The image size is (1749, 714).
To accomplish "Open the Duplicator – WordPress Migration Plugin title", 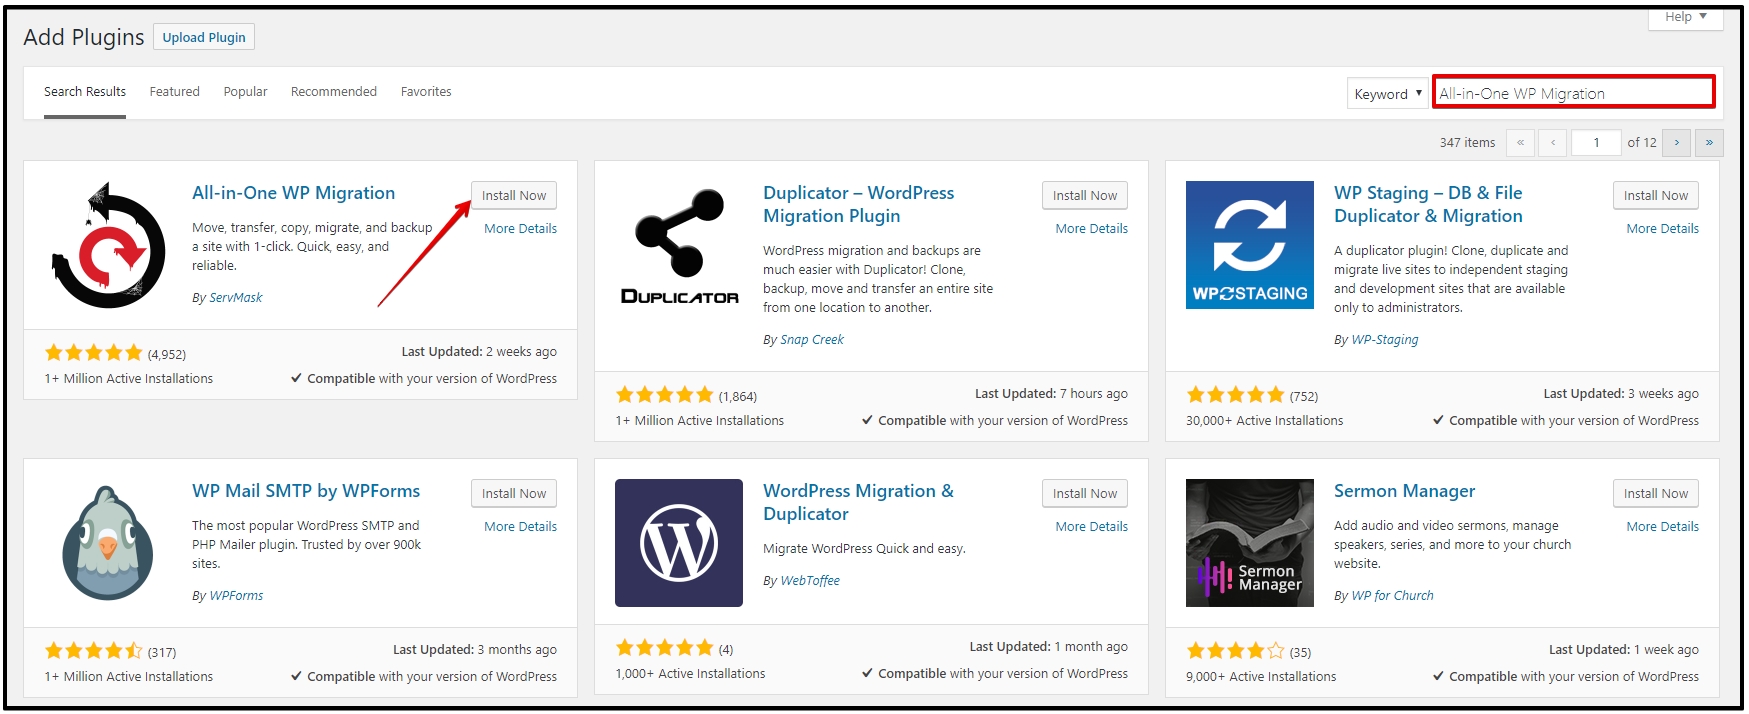I will point(858,204).
